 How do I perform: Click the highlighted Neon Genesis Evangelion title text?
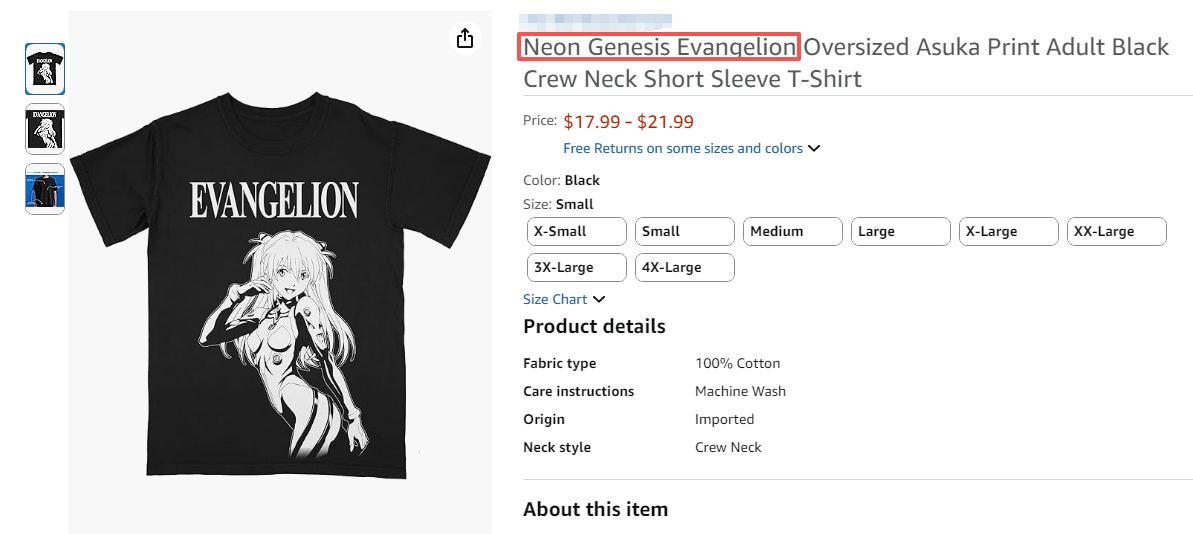click(660, 47)
